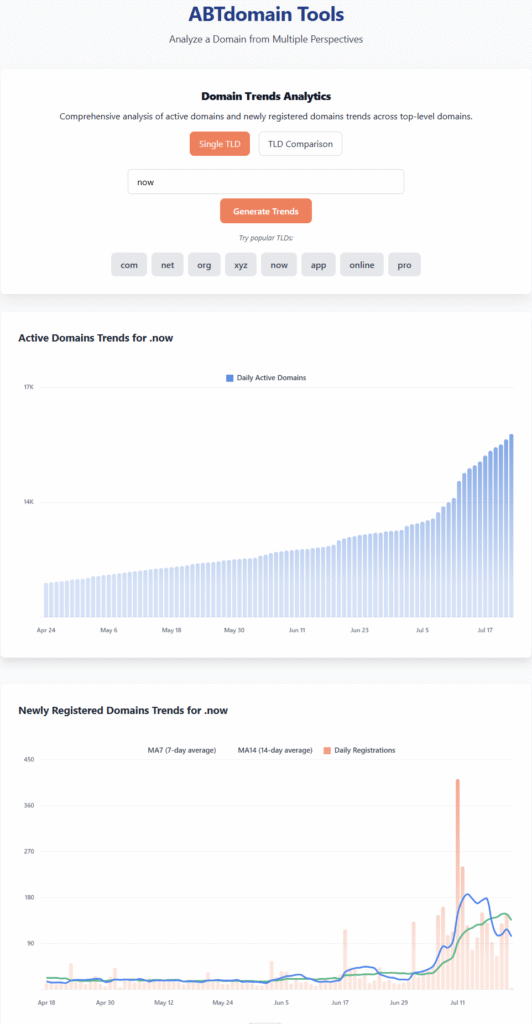This screenshot has height=1024, width=532.
Task: Pick the xyz TLD chip
Action: pos(241,265)
